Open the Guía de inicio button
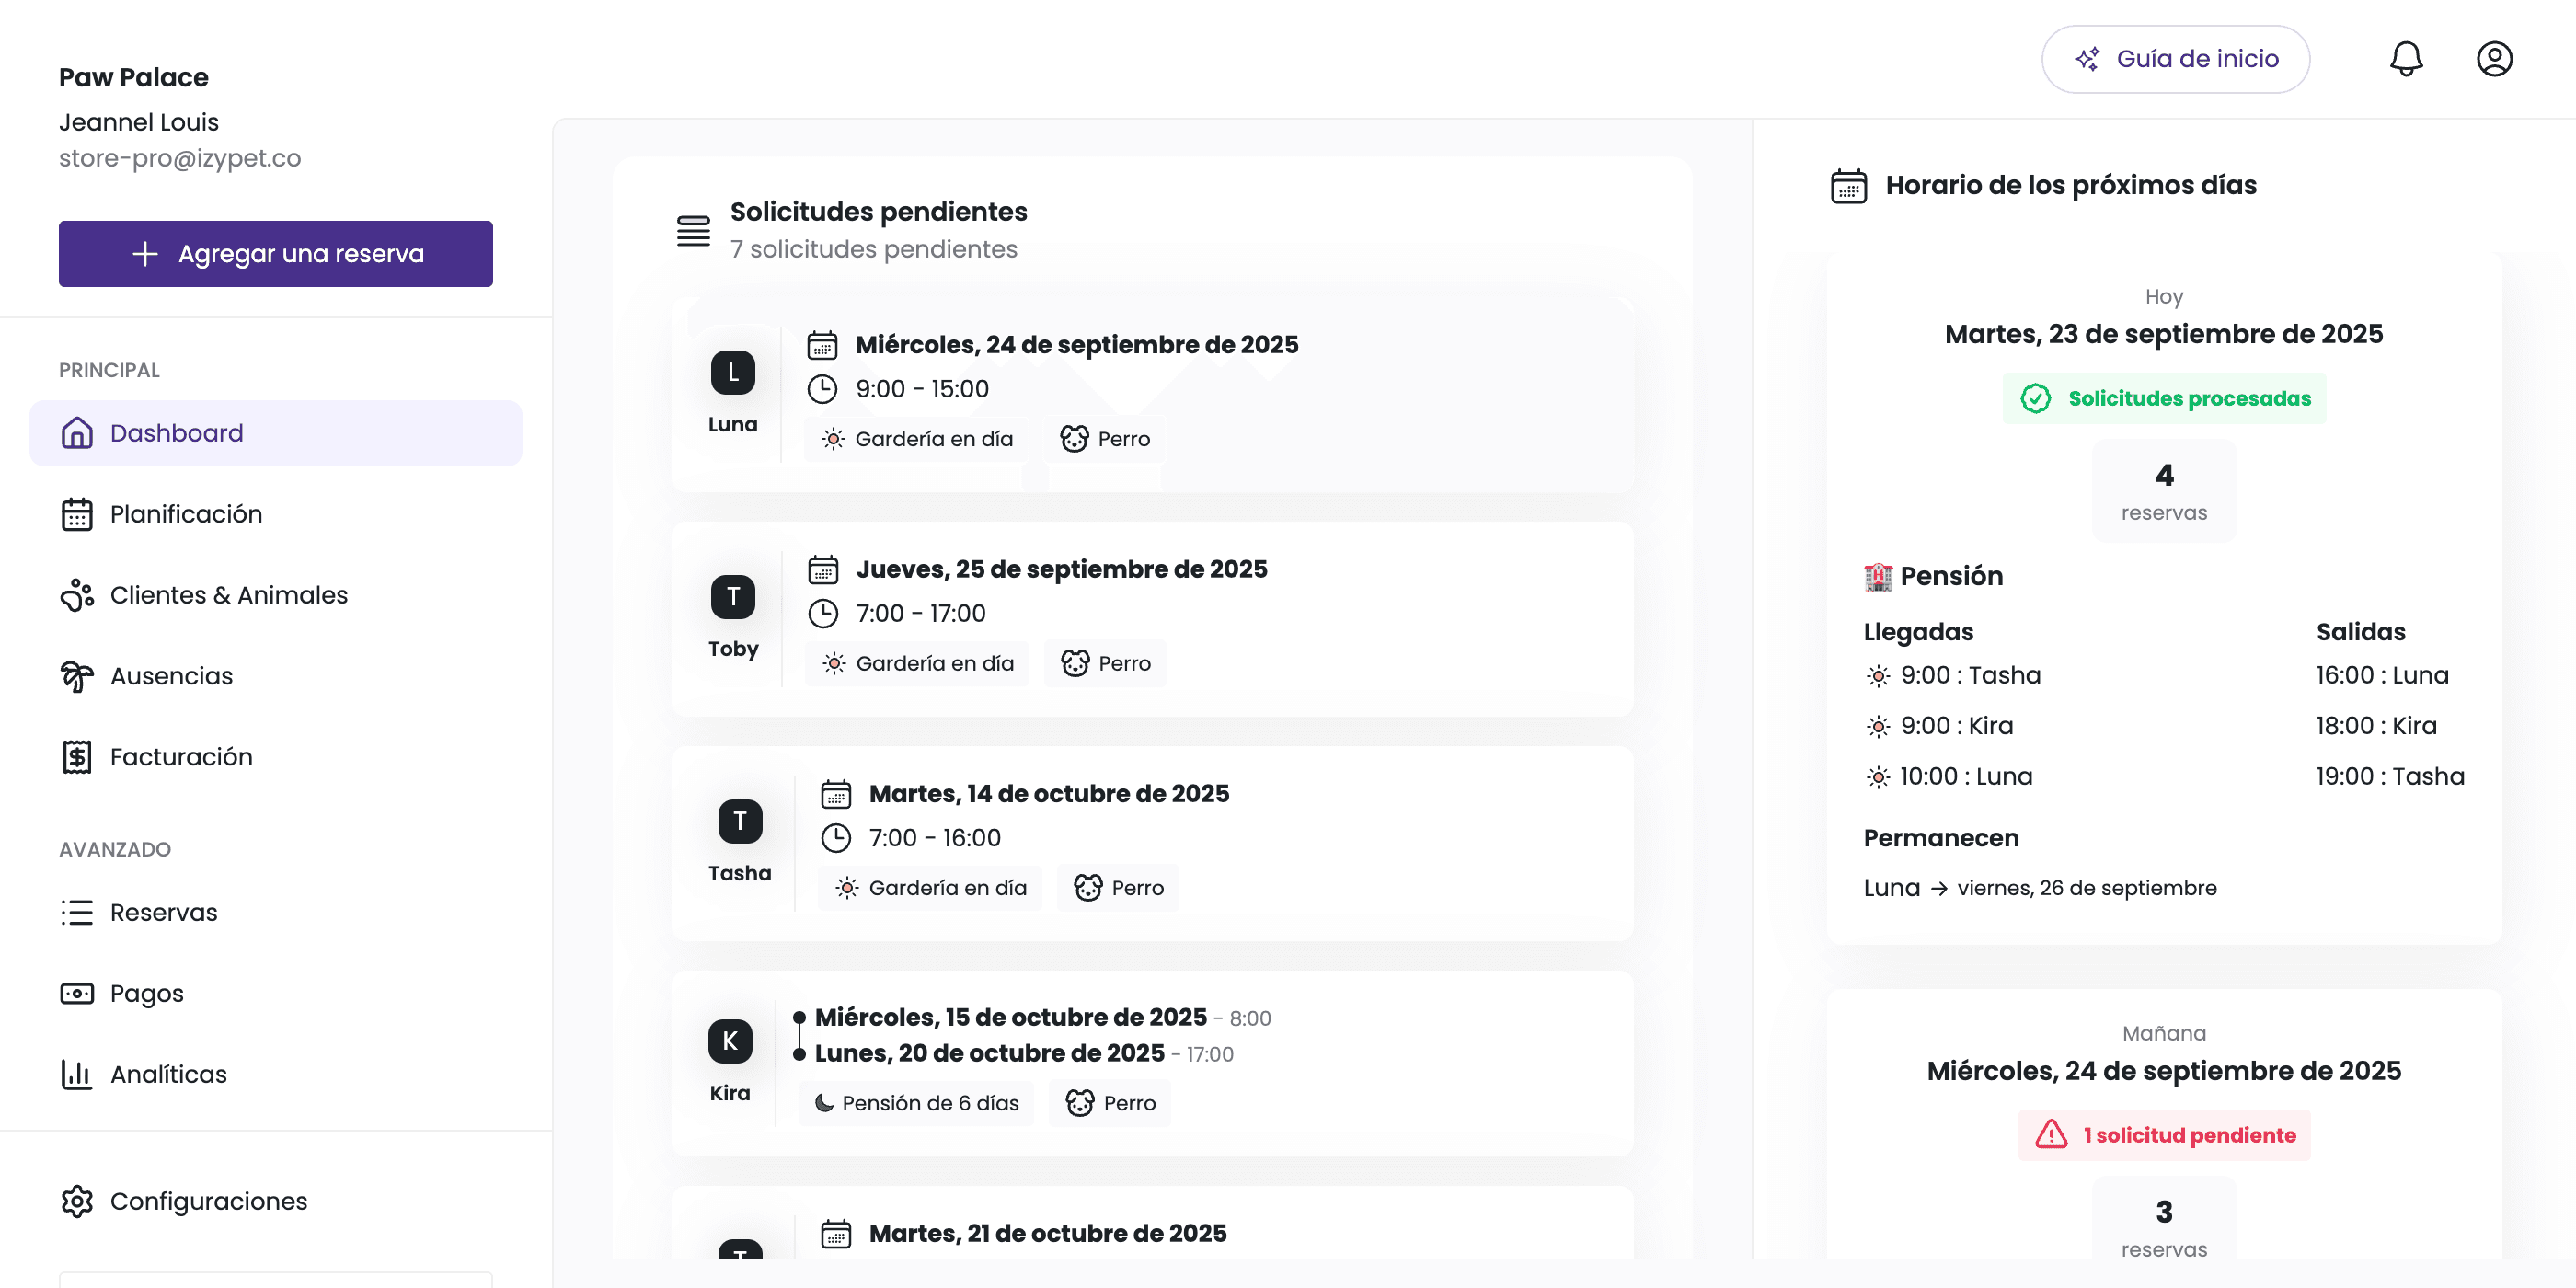The image size is (2576, 1288). (2175, 59)
